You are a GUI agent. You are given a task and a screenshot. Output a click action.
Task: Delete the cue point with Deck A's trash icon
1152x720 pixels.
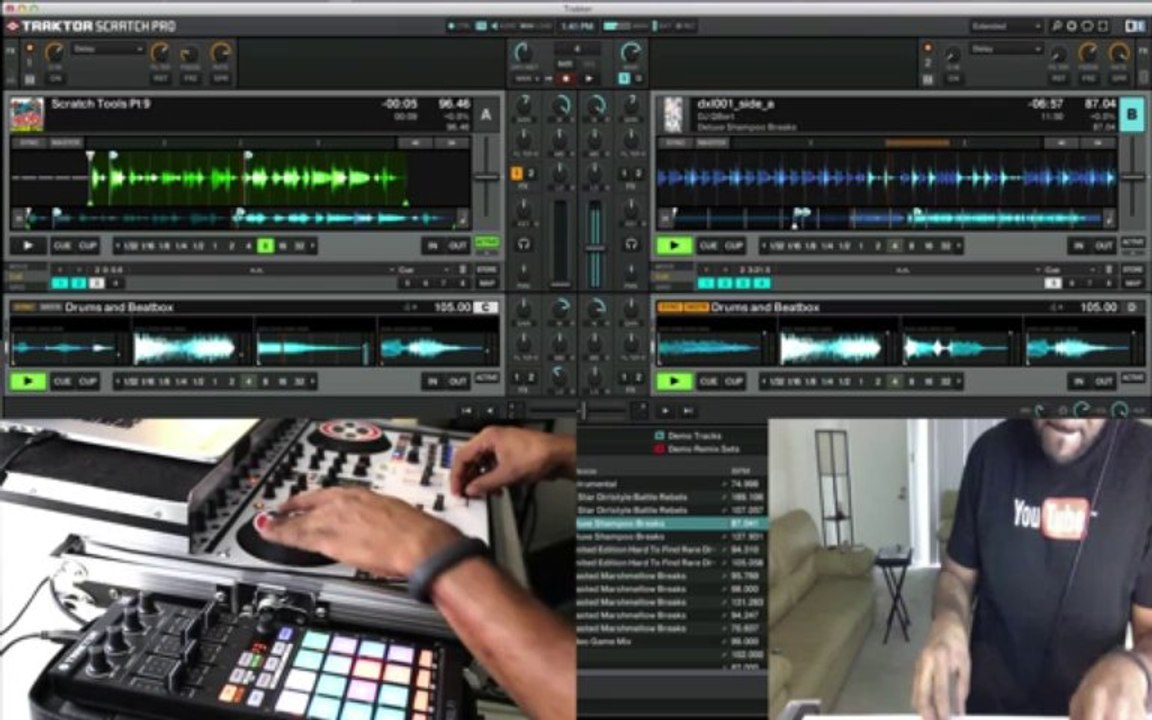point(463,270)
